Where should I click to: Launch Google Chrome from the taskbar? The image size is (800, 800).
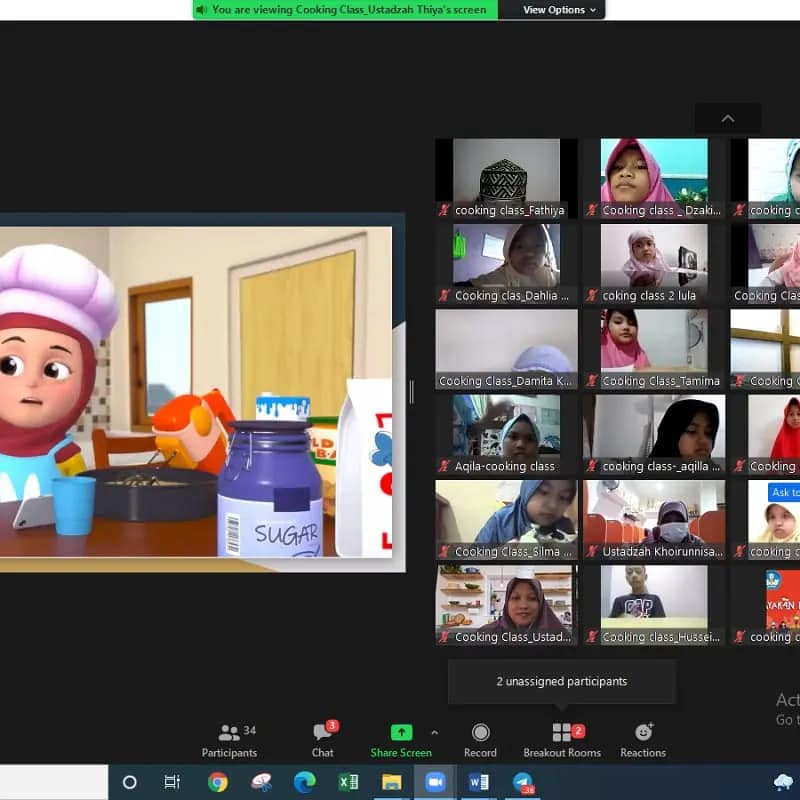(217, 782)
